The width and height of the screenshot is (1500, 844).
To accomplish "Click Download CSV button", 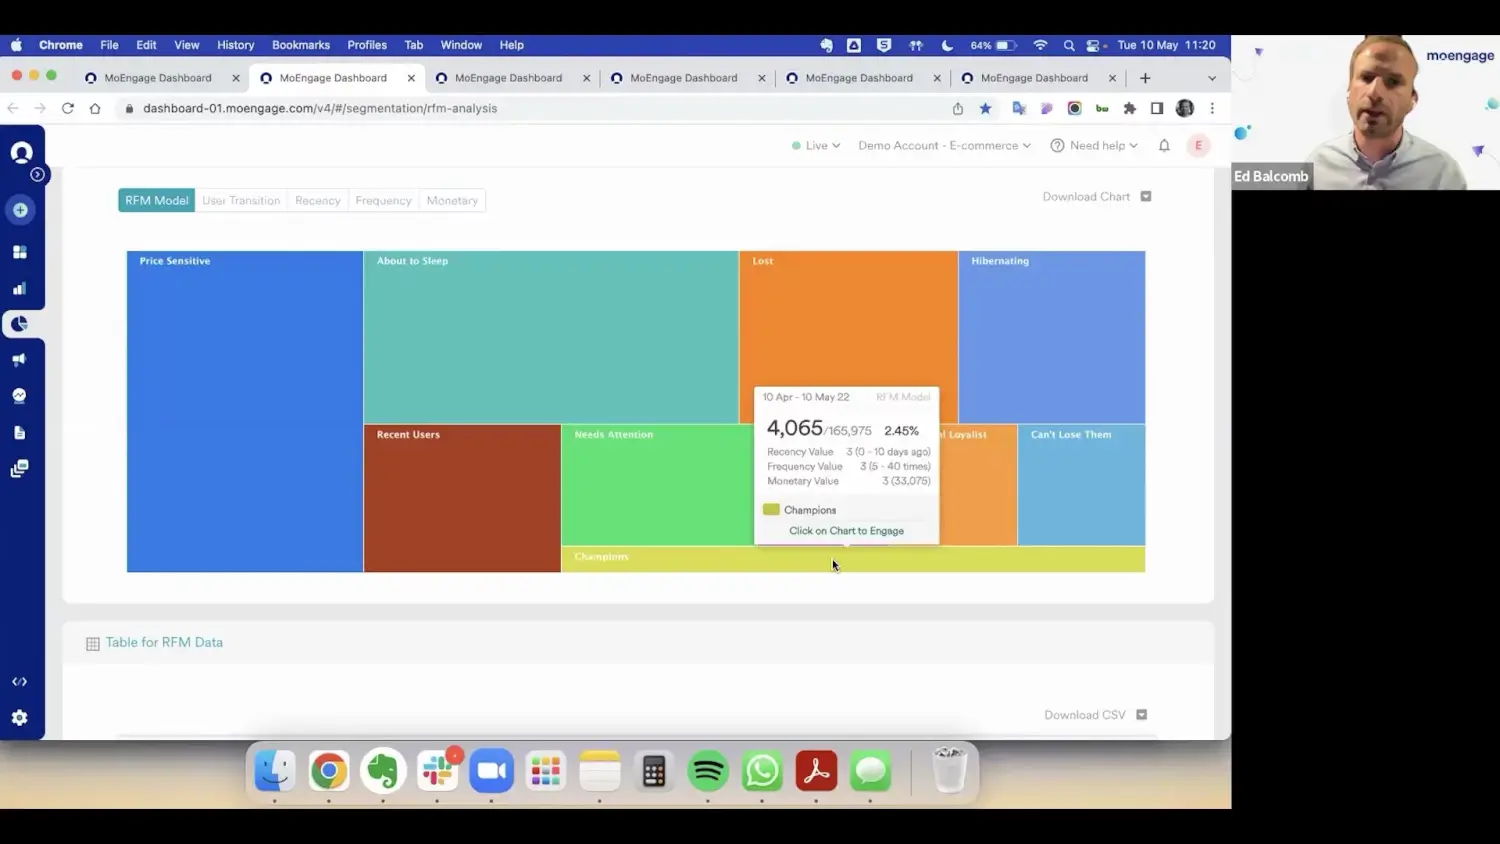I will [1095, 715].
